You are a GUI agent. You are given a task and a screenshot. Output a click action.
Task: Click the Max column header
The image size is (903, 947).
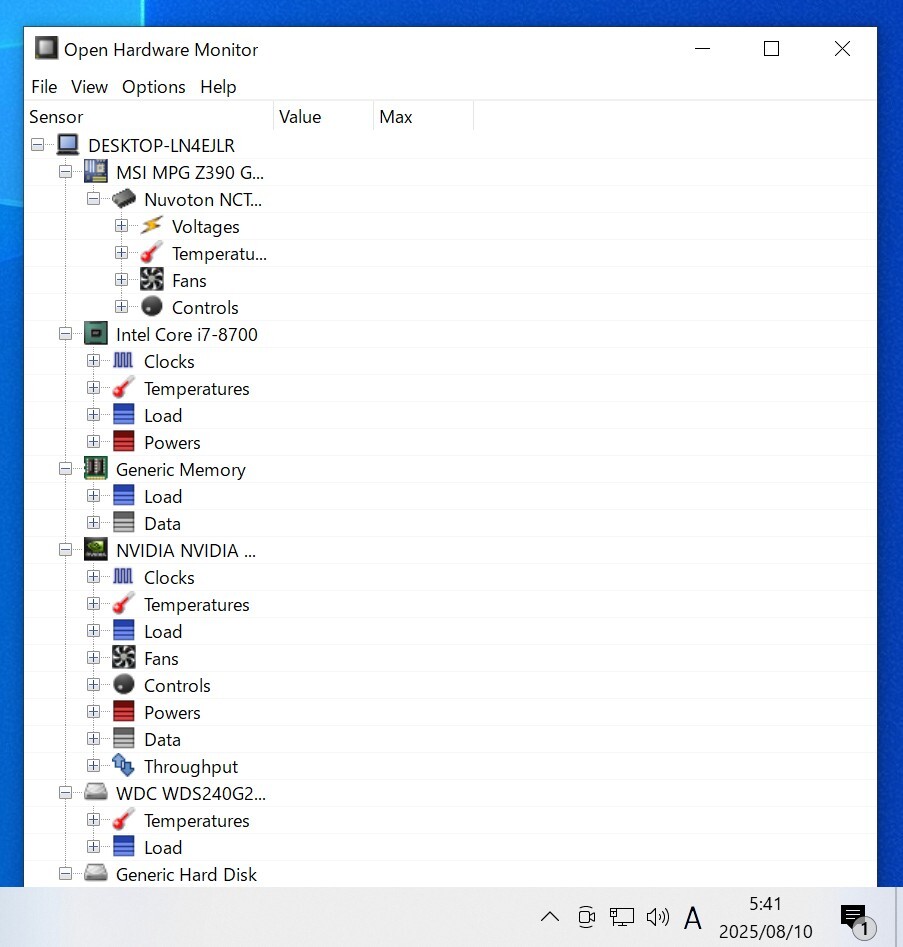(423, 117)
